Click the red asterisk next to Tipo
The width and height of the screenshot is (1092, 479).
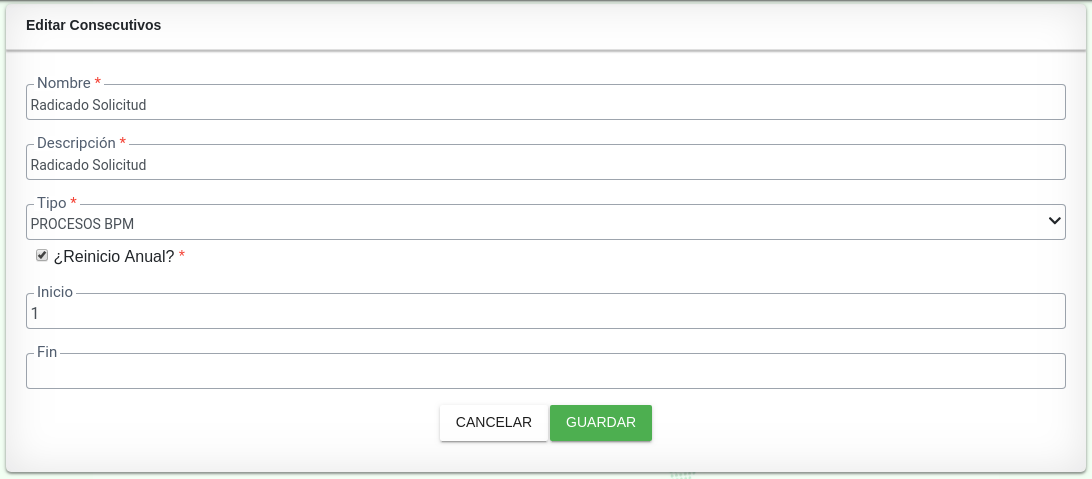click(x=73, y=203)
